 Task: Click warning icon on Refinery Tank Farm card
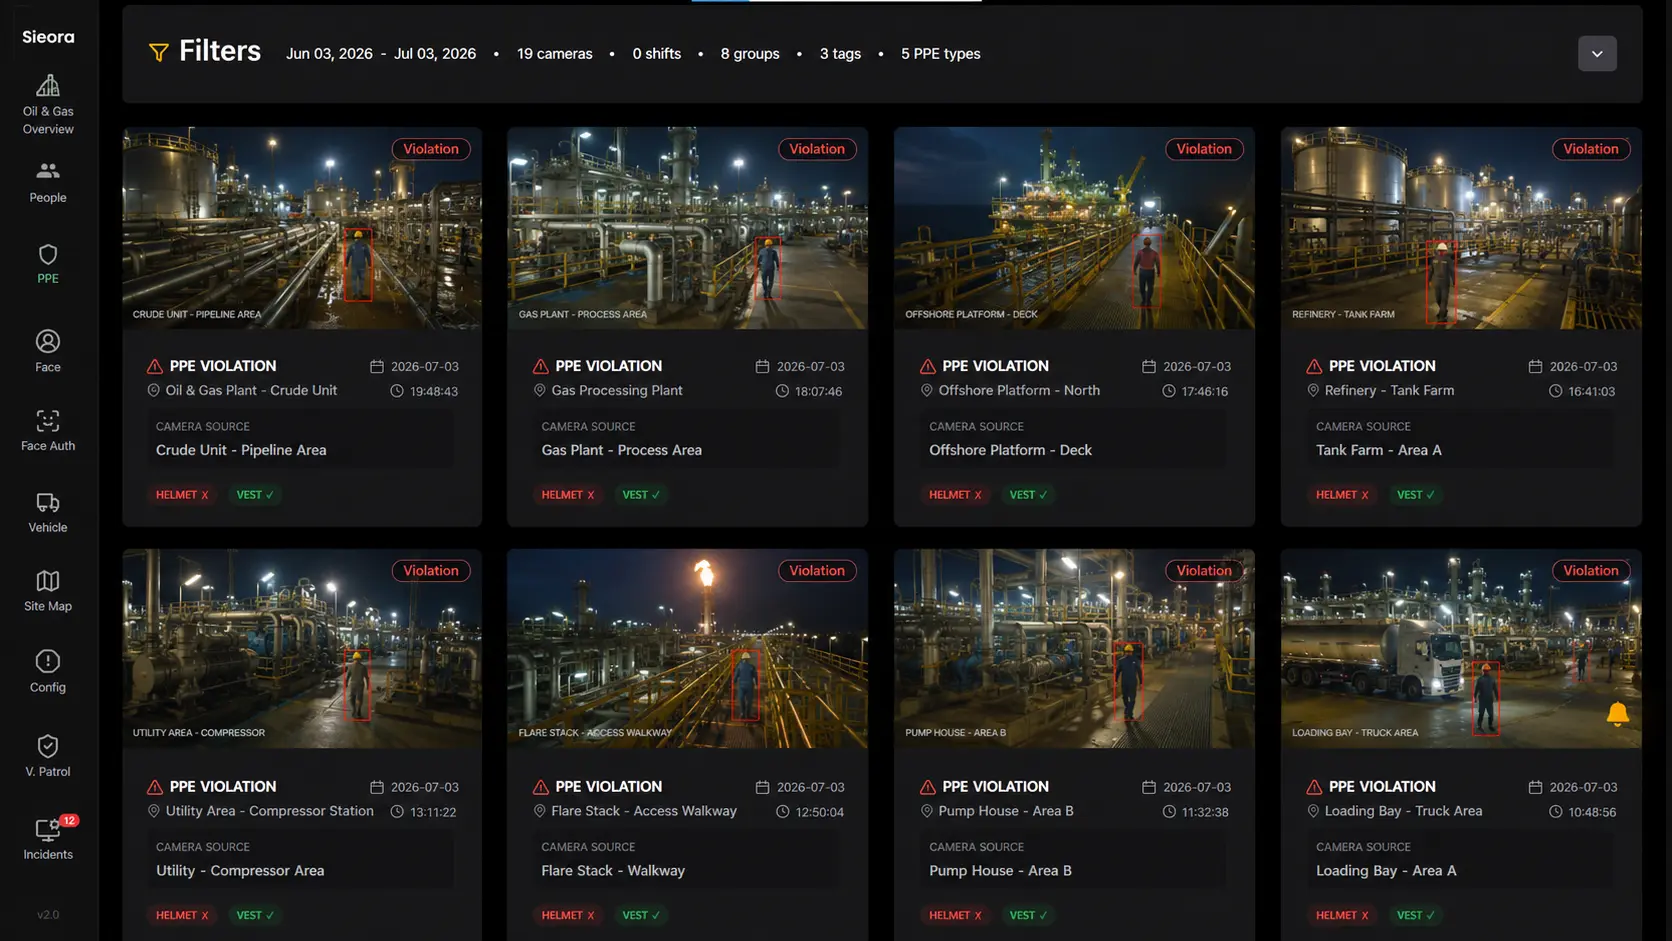[x=1314, y=366]
